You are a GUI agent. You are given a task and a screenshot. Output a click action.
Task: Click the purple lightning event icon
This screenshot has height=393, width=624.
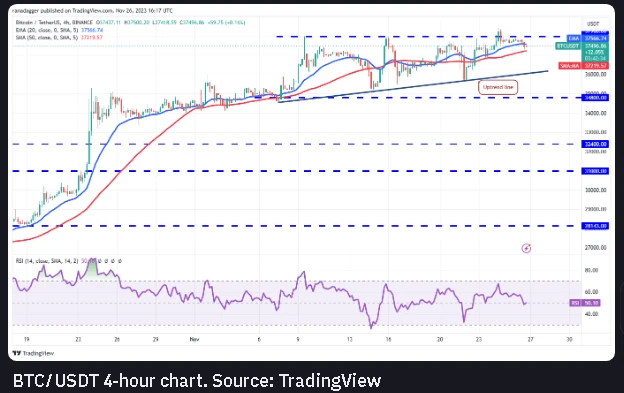point(526,248)
